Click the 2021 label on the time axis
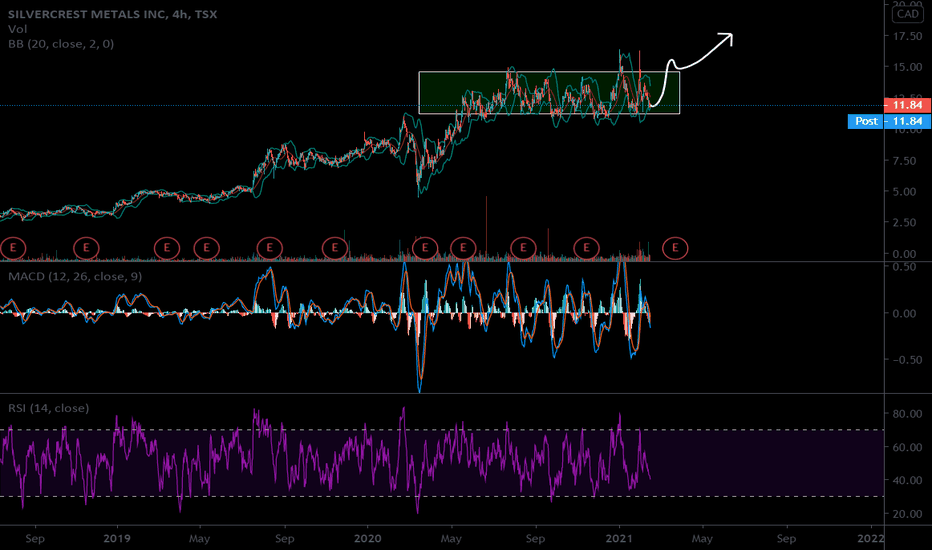 (619, 539)
